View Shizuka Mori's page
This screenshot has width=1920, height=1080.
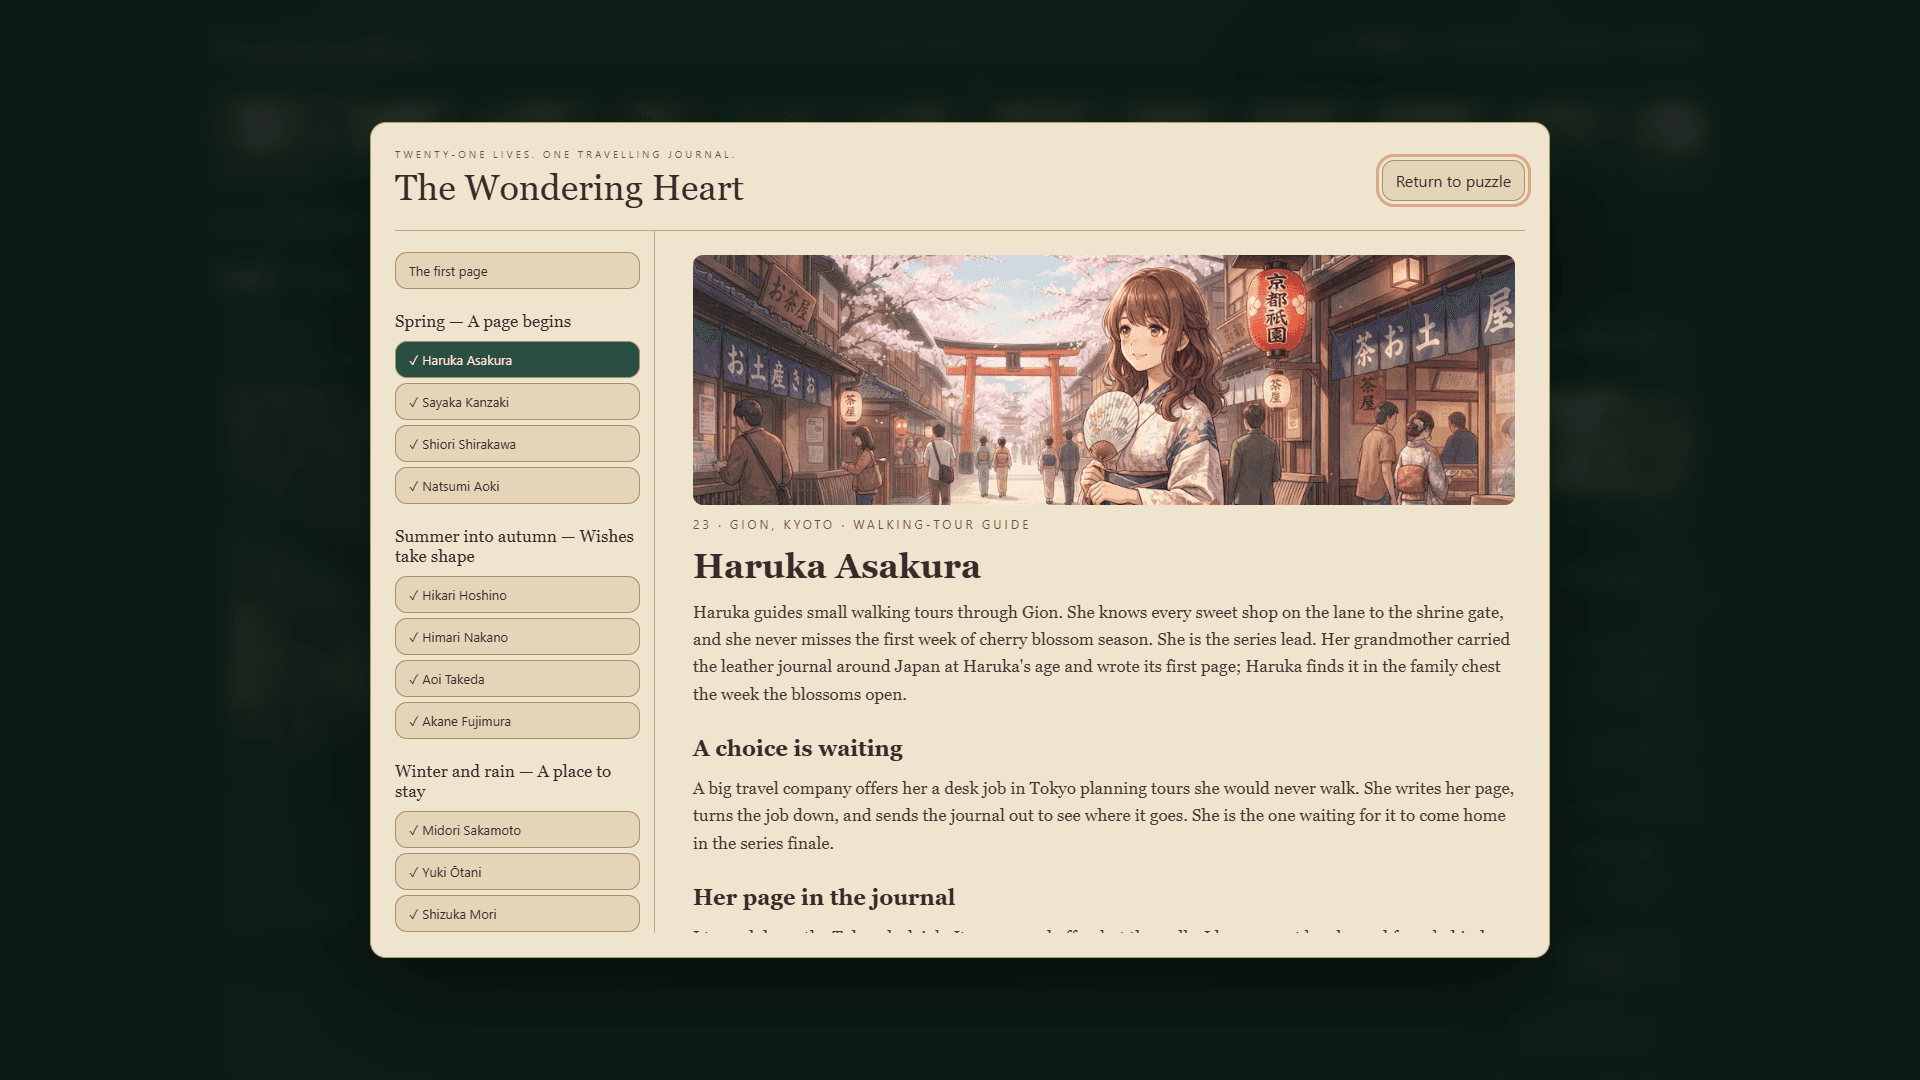pos(517,914)
